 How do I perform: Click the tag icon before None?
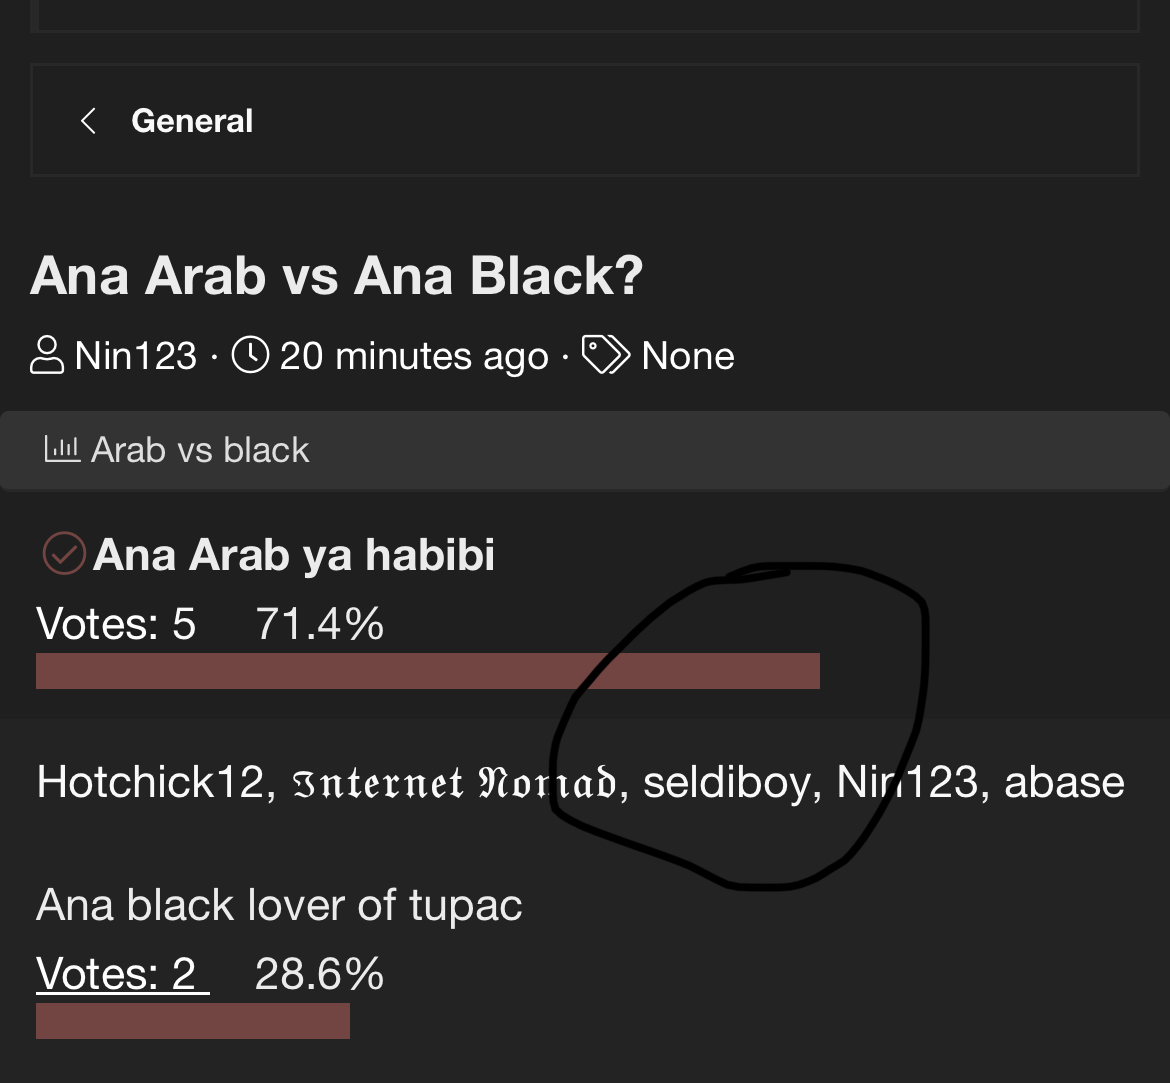click(x=605, y=355)
